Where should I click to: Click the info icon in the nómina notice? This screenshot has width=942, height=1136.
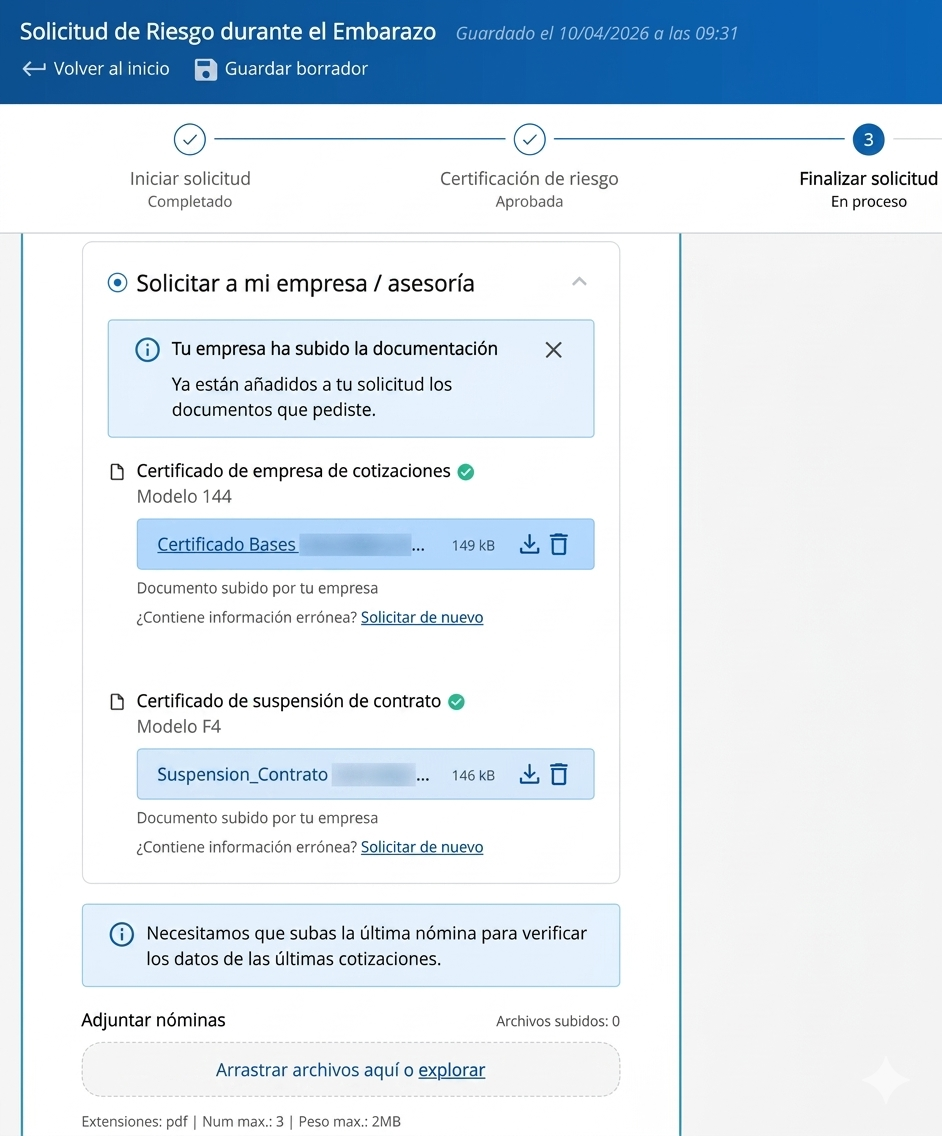click(121, 934)
